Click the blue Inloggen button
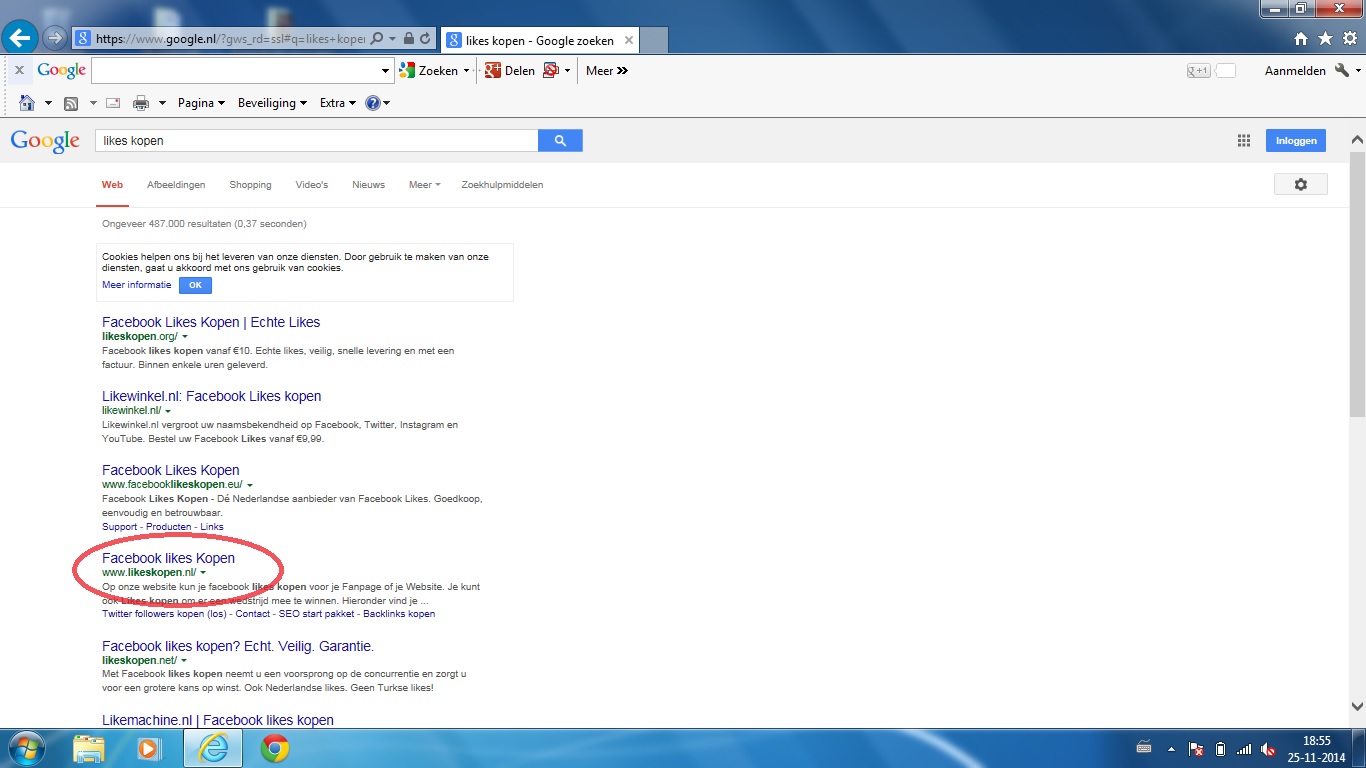 tap(1296, 141)
